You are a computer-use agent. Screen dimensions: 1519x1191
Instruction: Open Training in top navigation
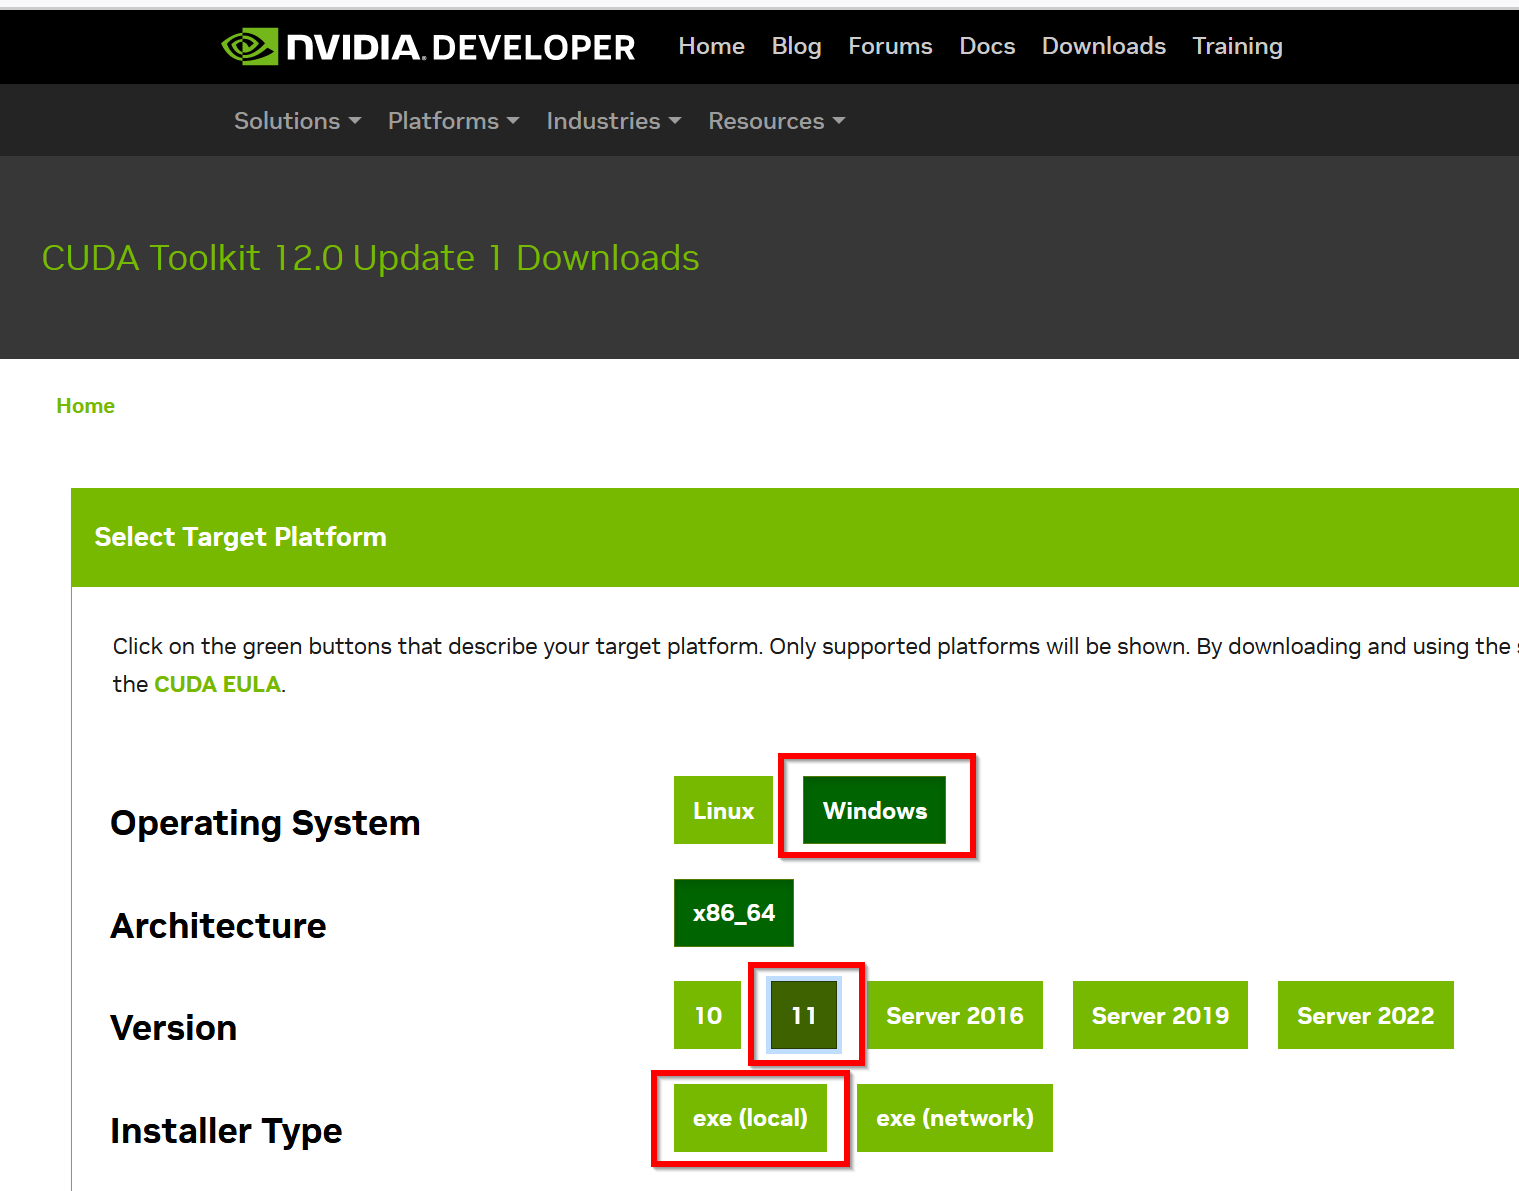click(x=1237, y=46)
